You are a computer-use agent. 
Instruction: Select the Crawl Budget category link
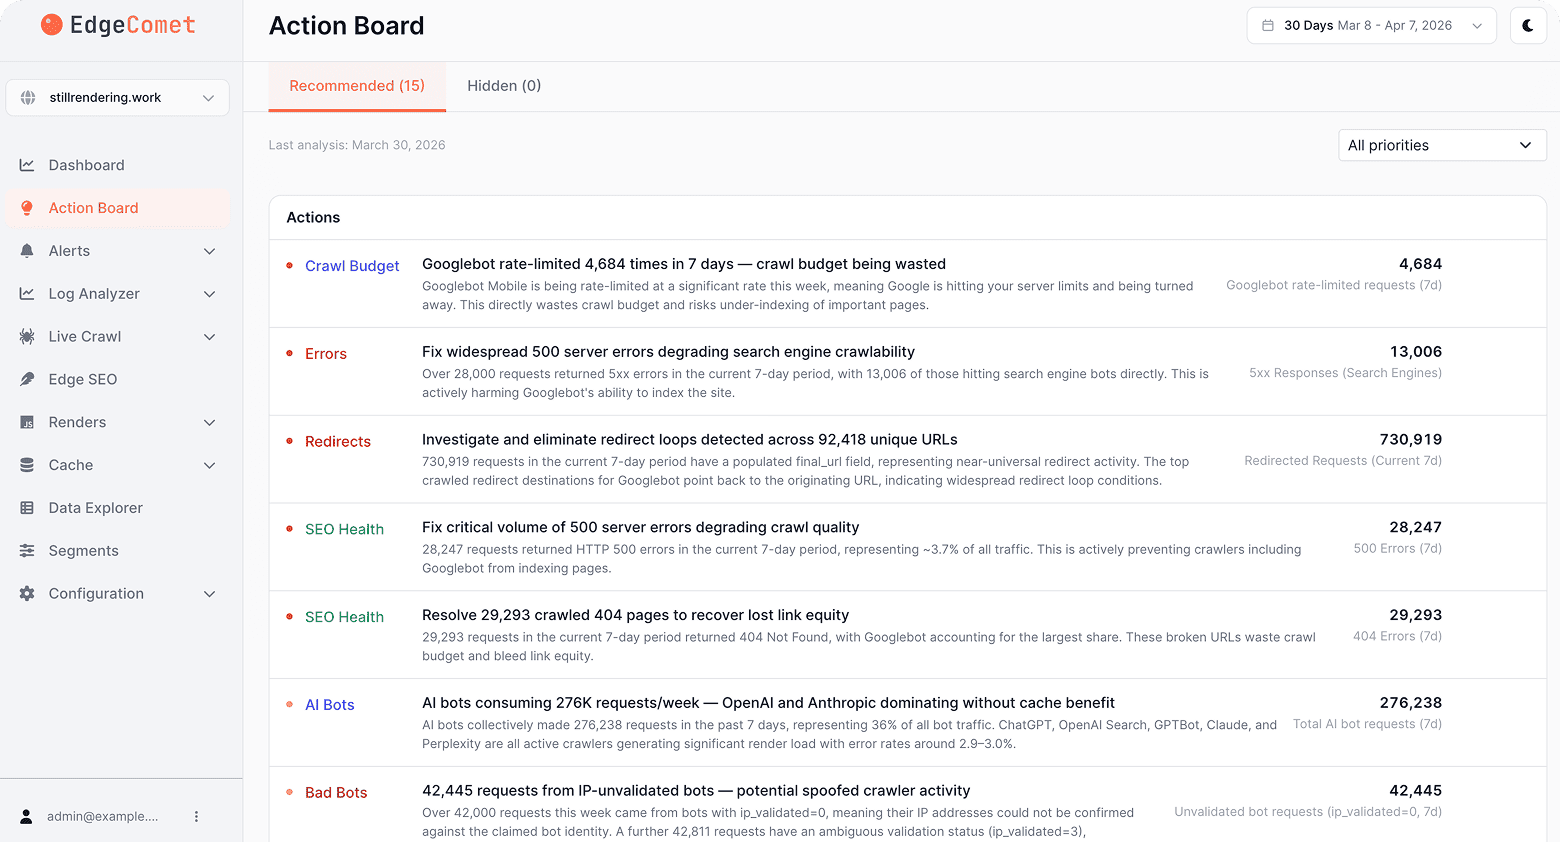pyautogui.click(x=352, y=266)
